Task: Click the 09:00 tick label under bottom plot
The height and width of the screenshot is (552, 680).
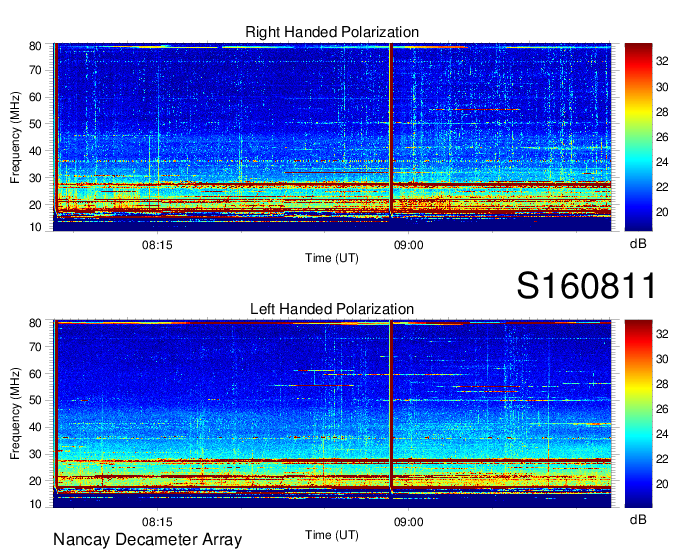Action: click(x=409, y=522)
